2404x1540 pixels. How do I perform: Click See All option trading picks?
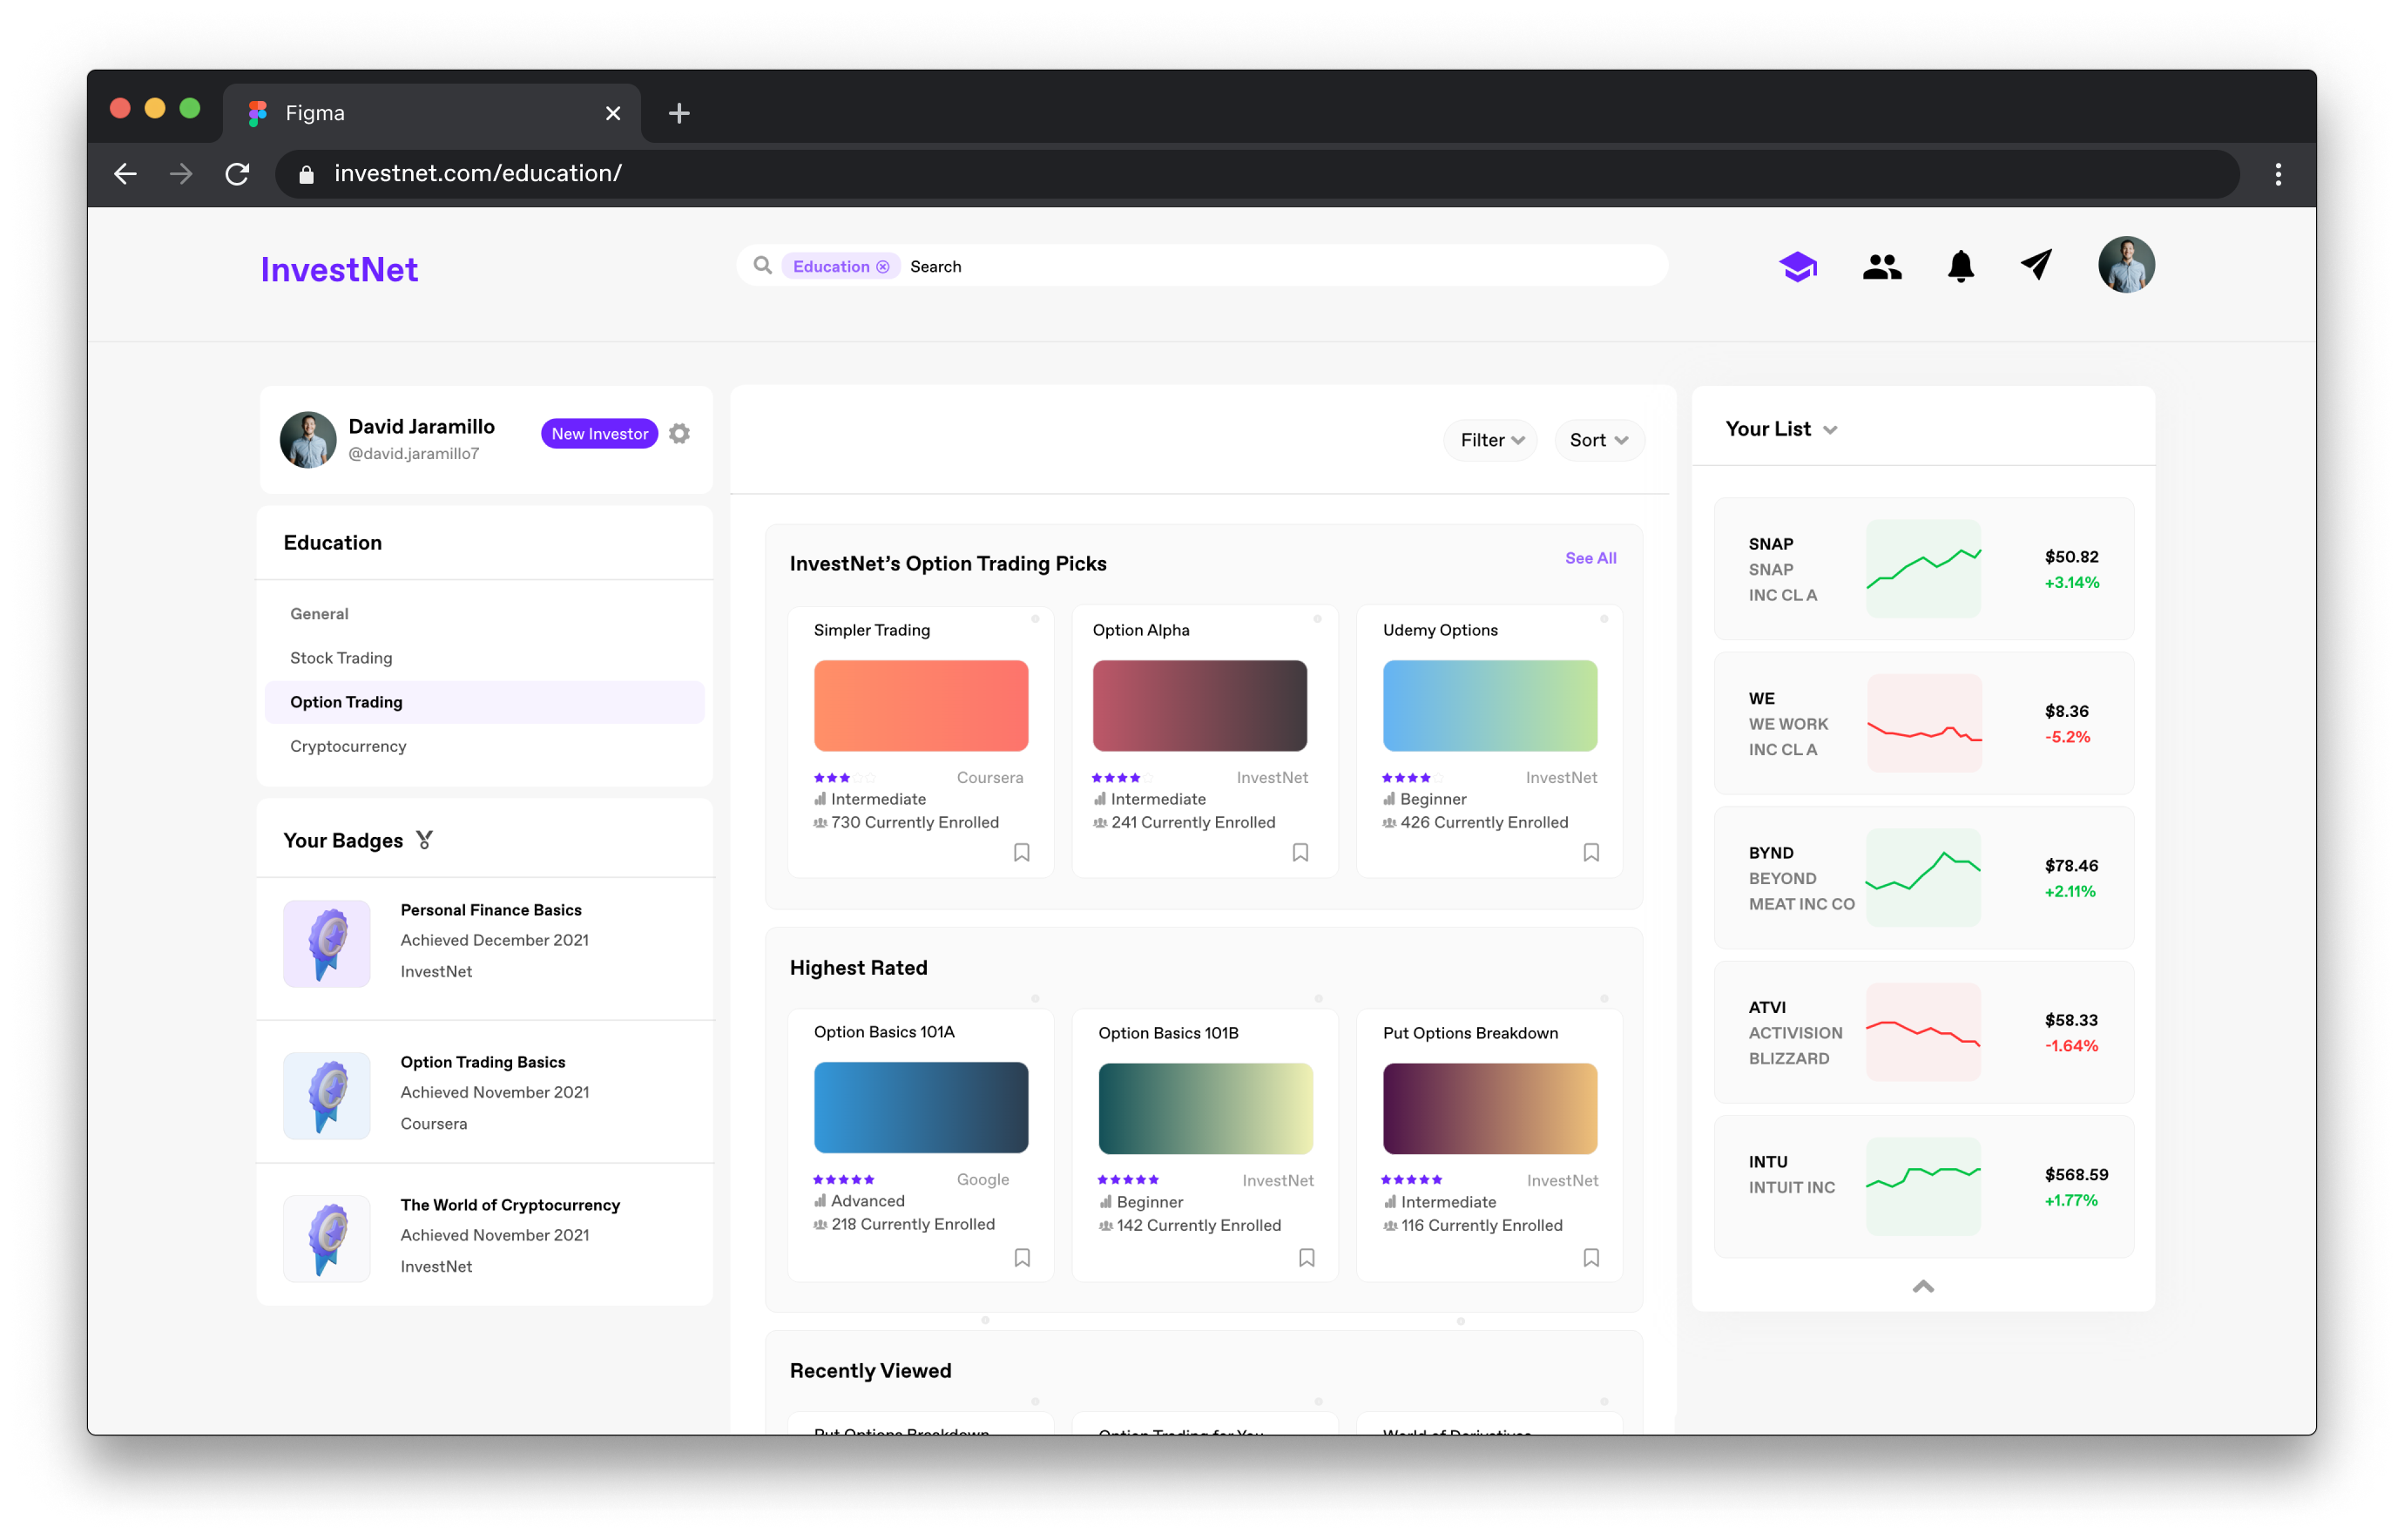pos(1590,558)
